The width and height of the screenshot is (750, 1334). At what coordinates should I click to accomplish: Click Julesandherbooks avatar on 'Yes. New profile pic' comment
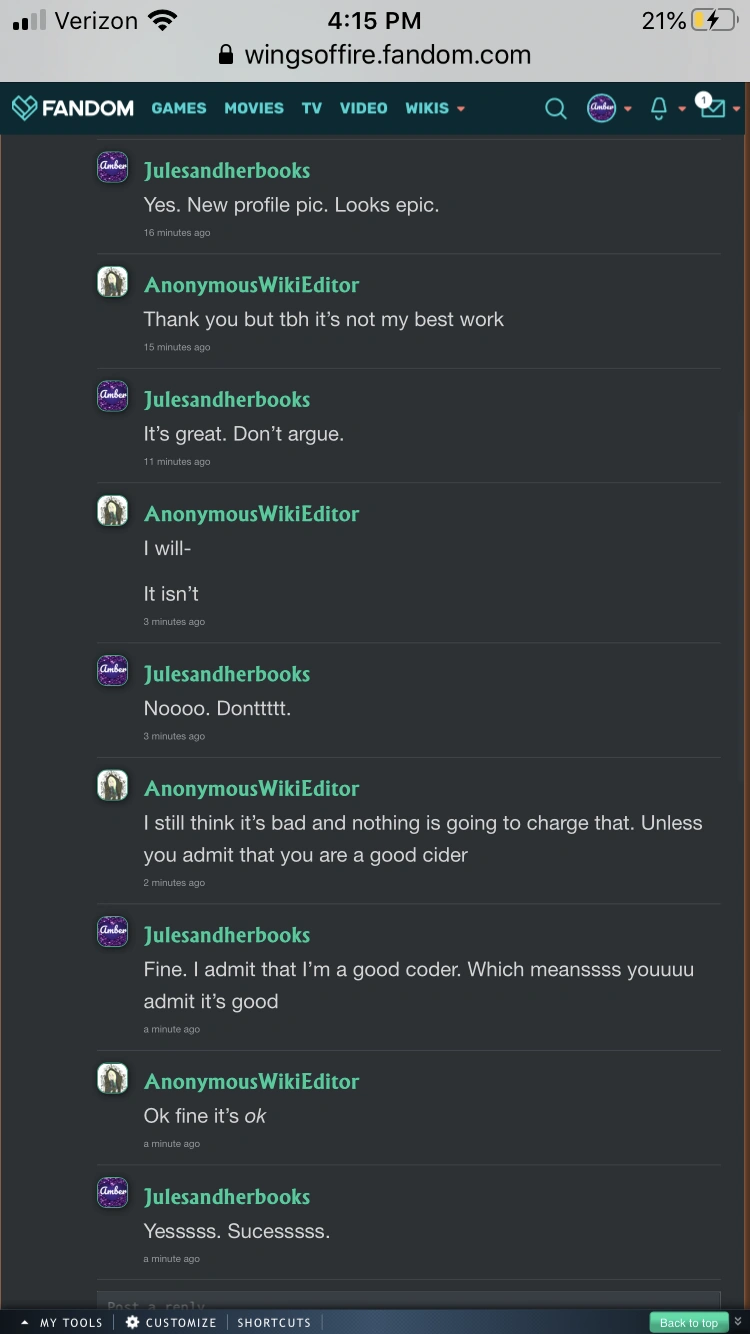112,167
